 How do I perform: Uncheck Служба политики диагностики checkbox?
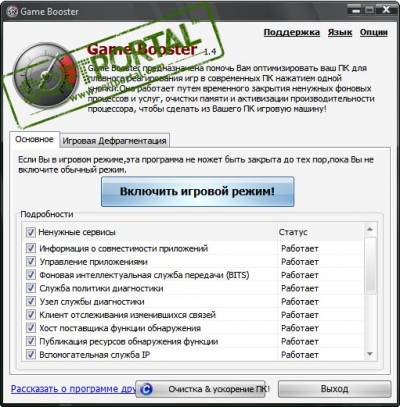coord(31,288)
